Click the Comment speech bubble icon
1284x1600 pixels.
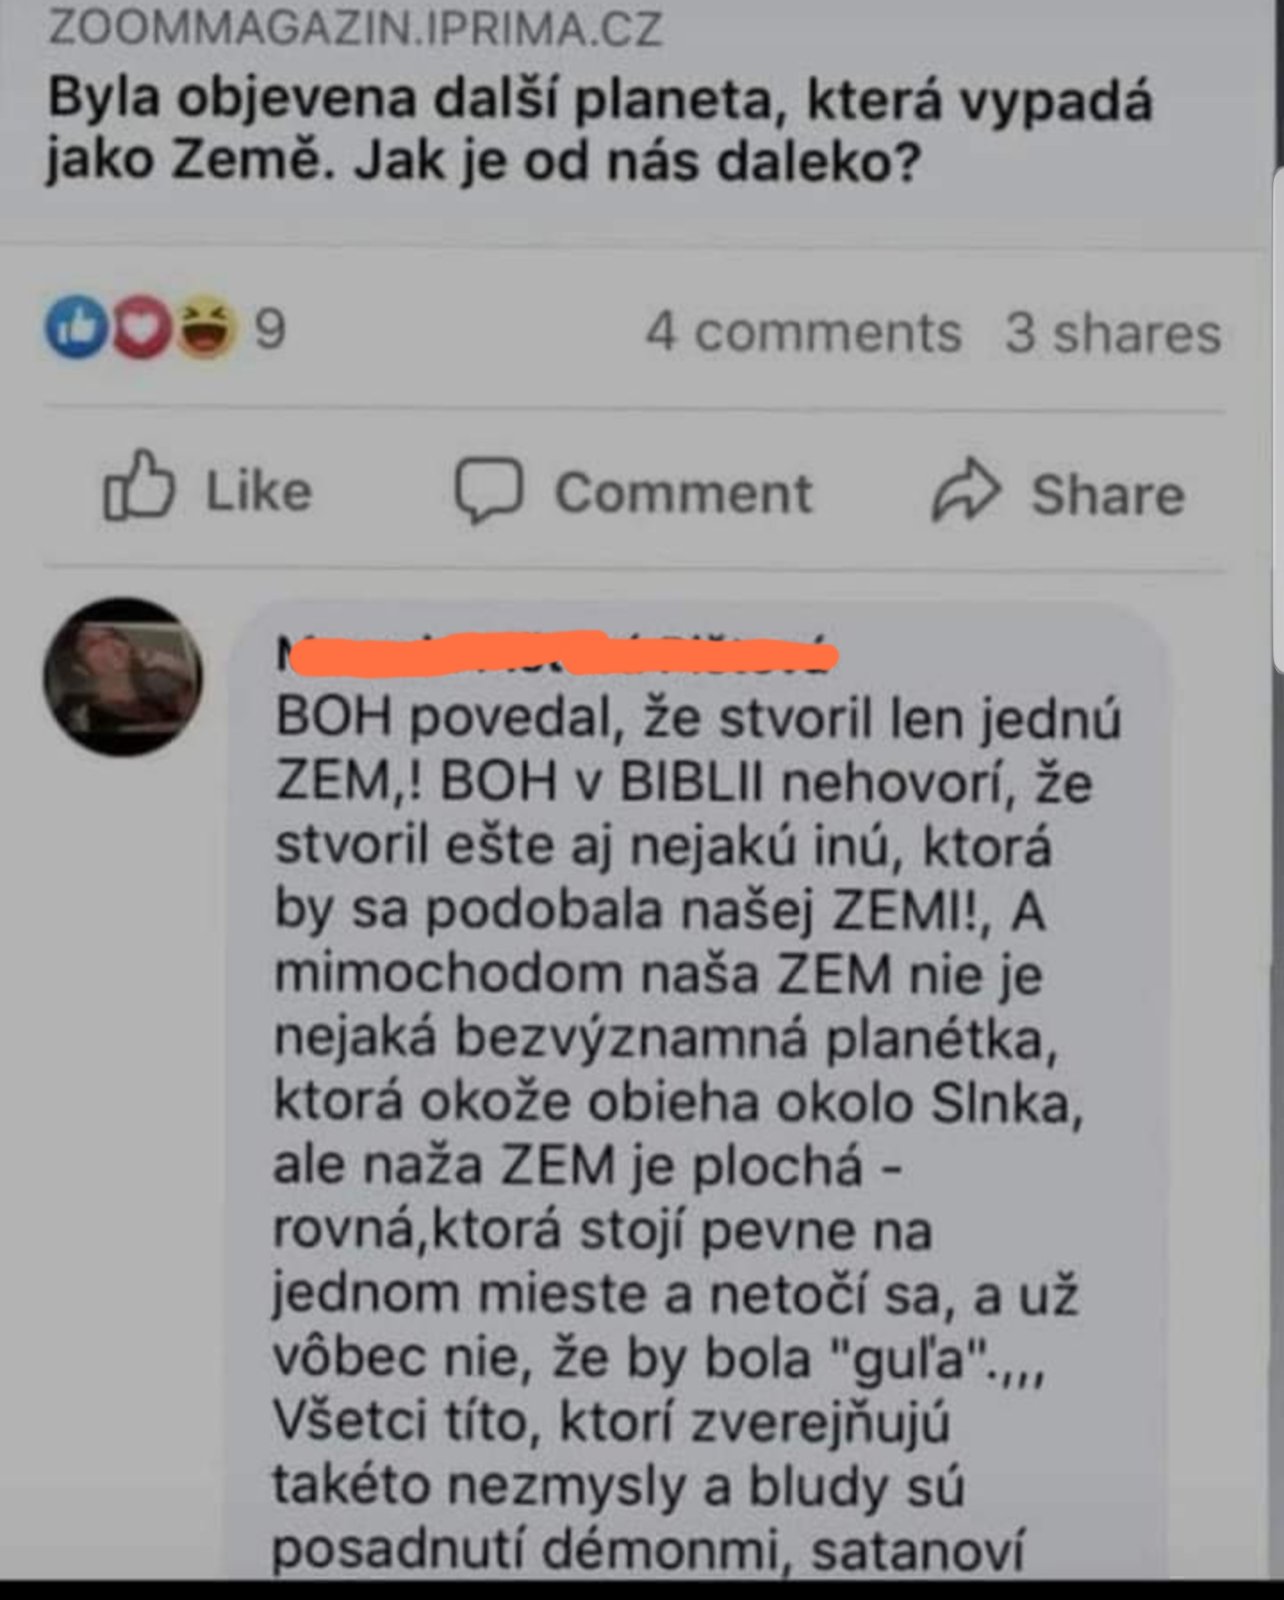(x=489, y=491)
